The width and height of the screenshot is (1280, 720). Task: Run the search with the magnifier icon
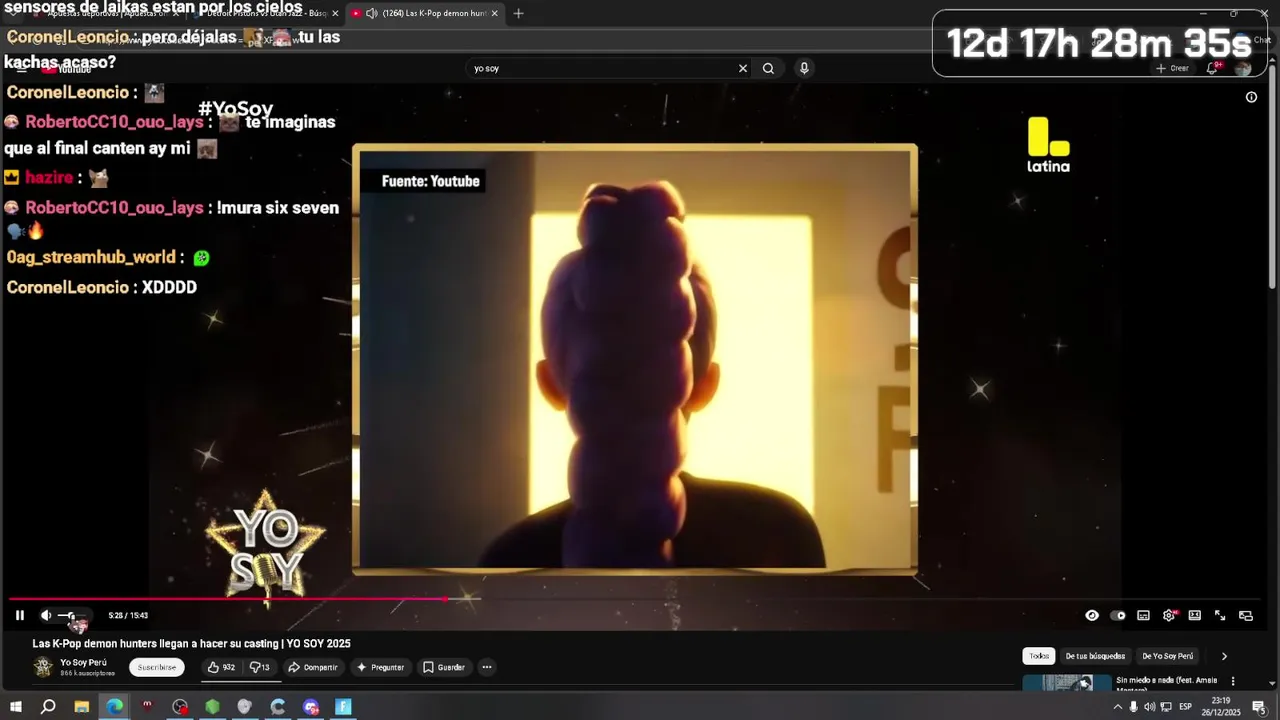coord(768,68)
